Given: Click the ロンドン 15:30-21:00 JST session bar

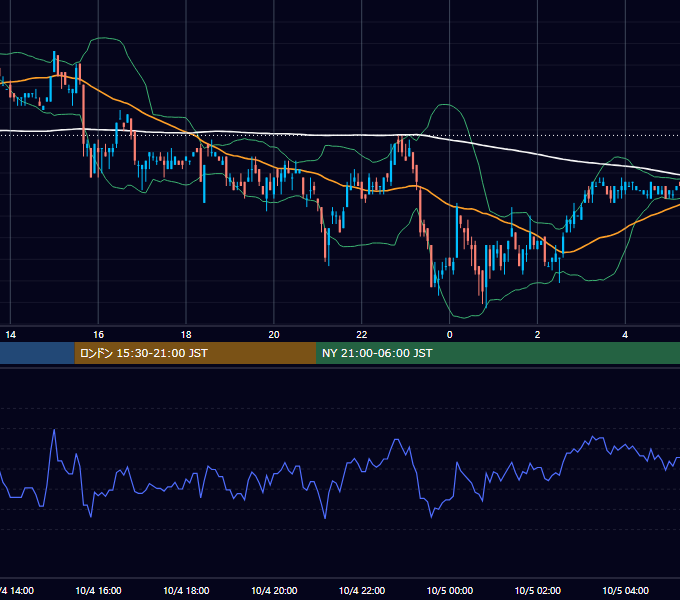Looking at the screenshot, I should (196, 353).
